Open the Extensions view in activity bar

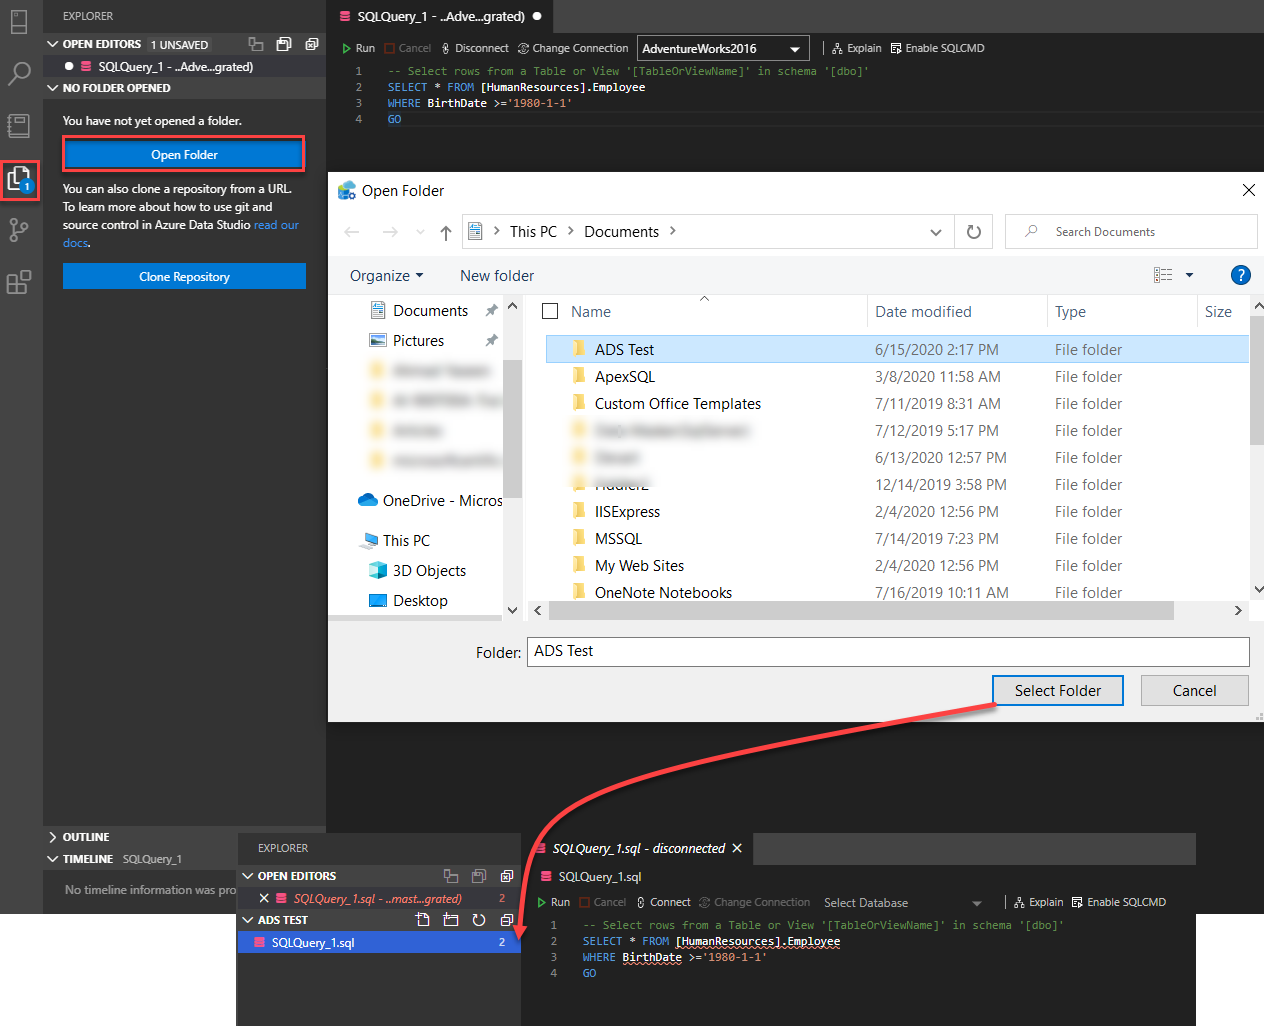click(18, 283)
